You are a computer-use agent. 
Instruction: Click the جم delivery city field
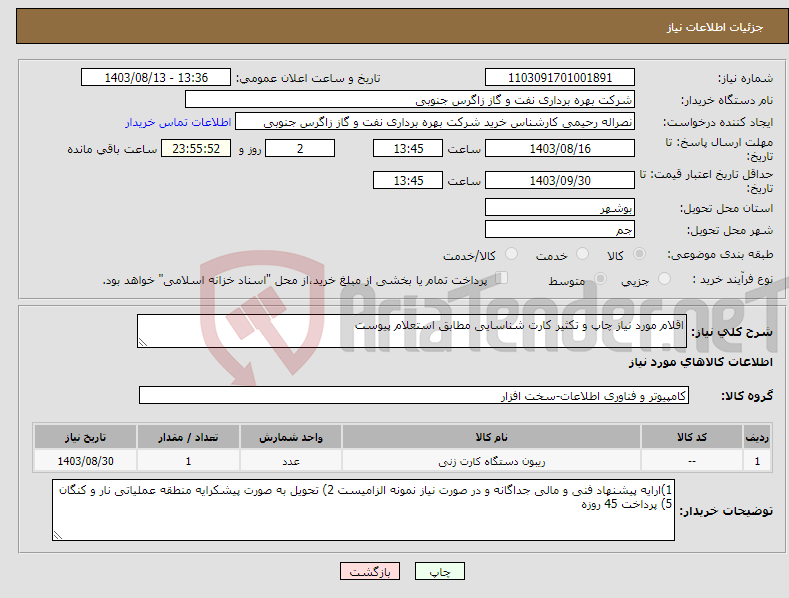[x=560, y=229]
